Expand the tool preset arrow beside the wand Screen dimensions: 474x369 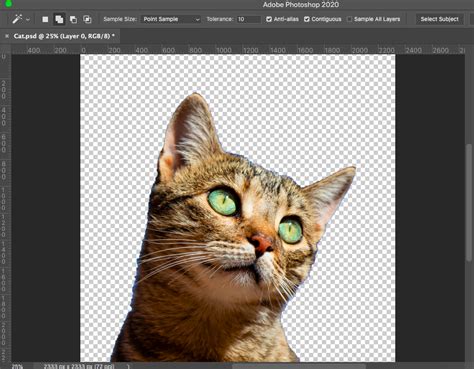[28, 20]
